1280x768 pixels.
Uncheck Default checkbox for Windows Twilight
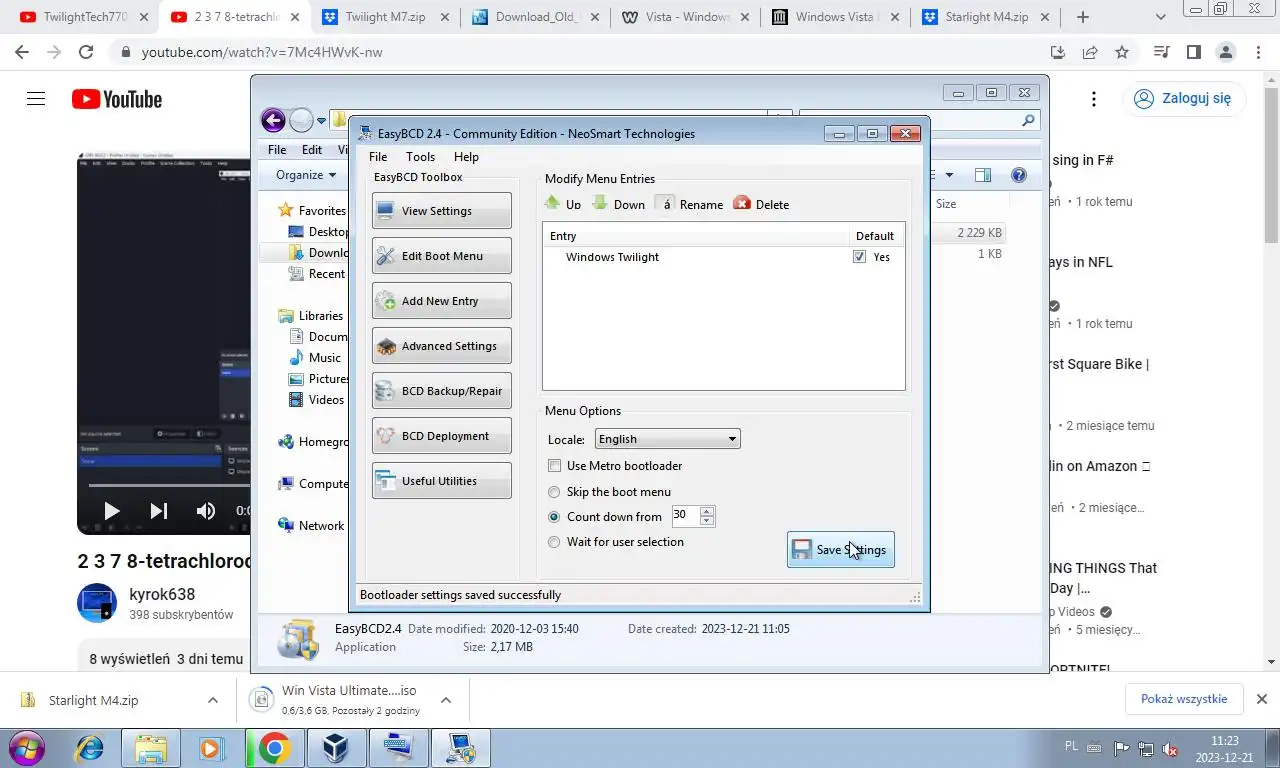tap(859, 257)
